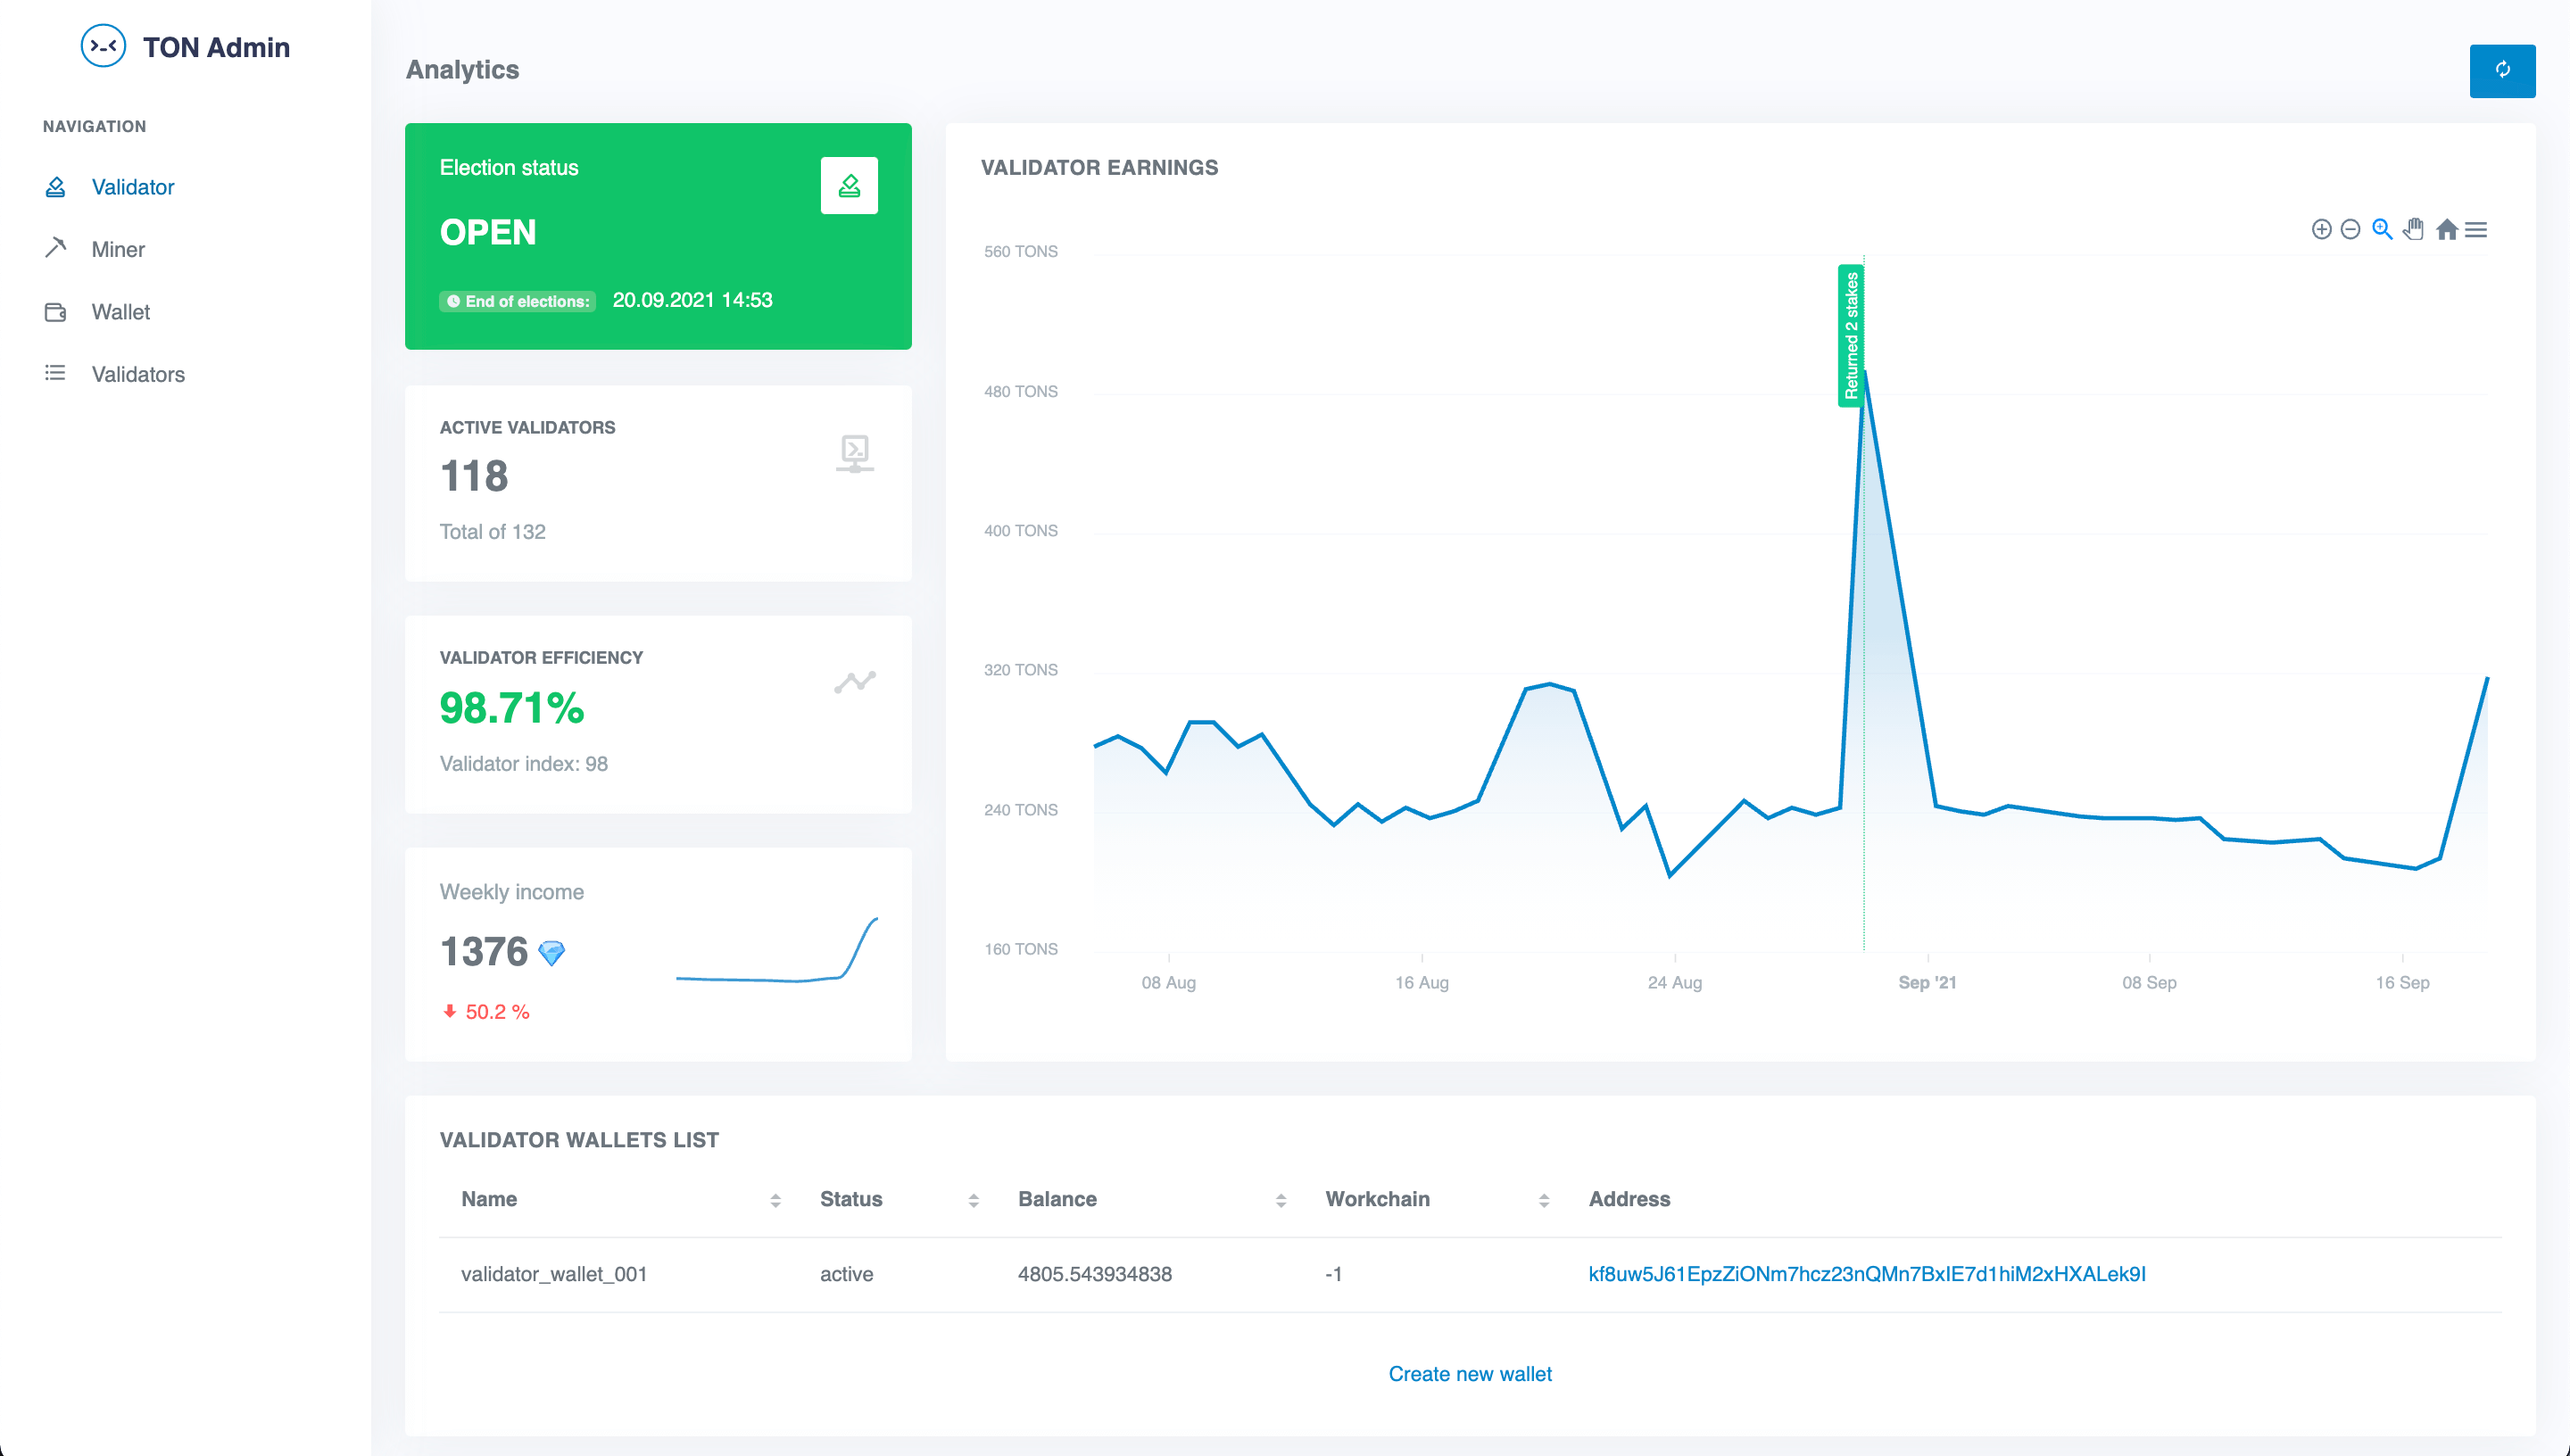Viewport: 2570px width, 1456px height.
Task: Expand the Balance column sort arrow
Action: 1278,1200
